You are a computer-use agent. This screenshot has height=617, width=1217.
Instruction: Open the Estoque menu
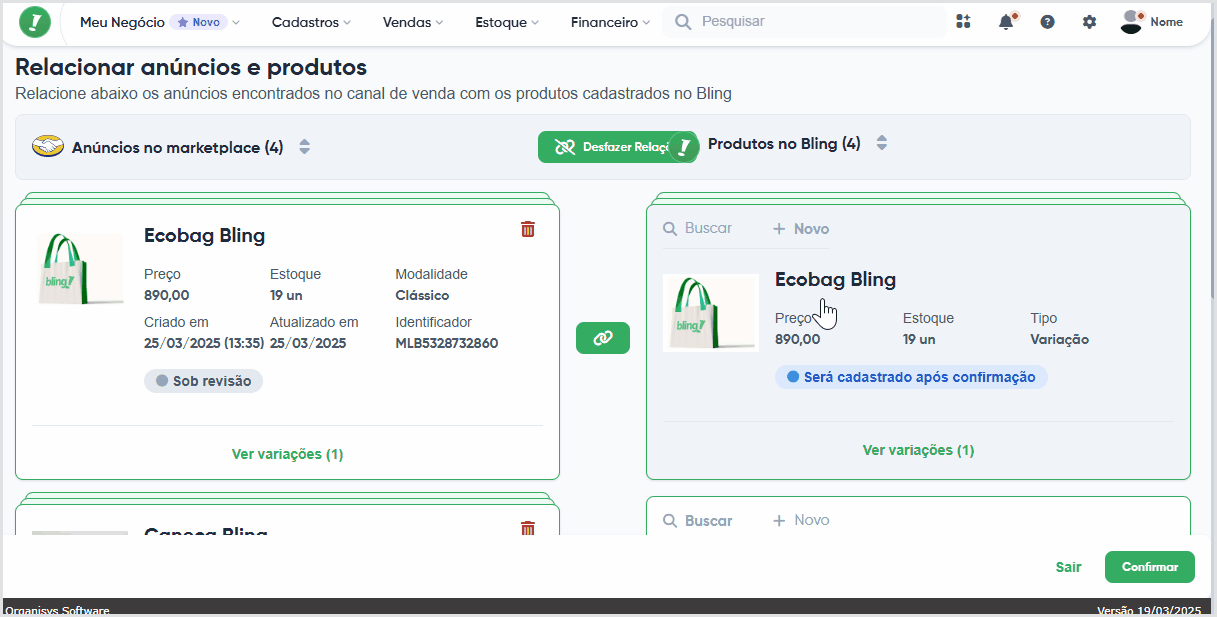(x=507, y=22)
